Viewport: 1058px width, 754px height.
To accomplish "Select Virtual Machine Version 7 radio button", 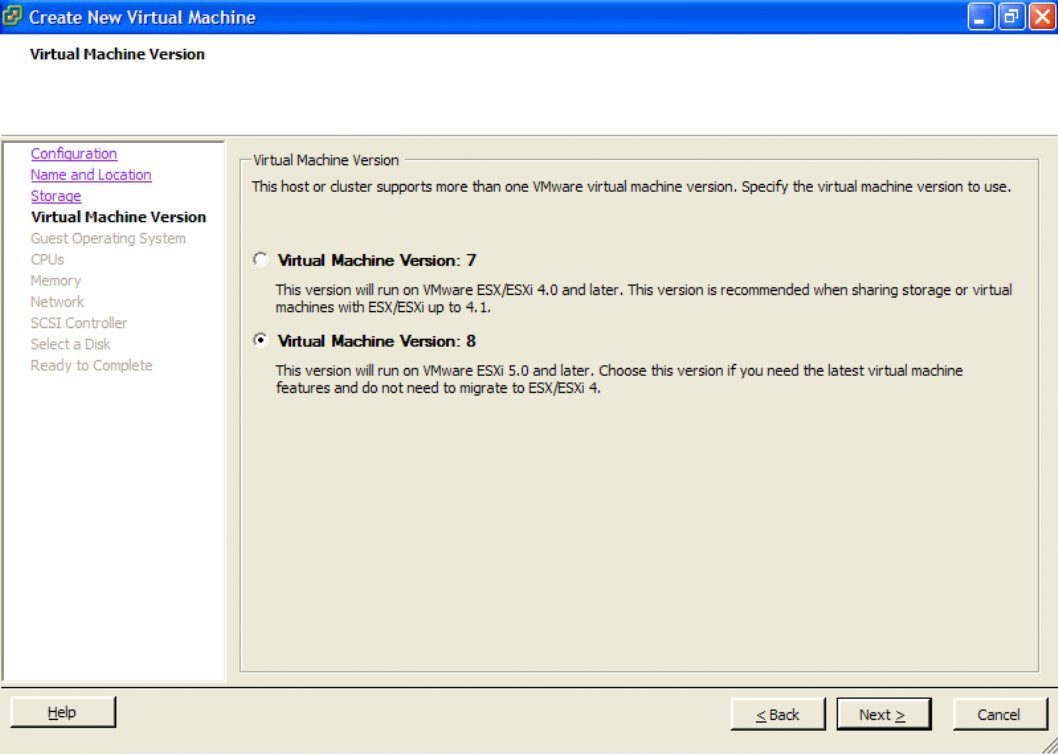I will pos(260,260).
